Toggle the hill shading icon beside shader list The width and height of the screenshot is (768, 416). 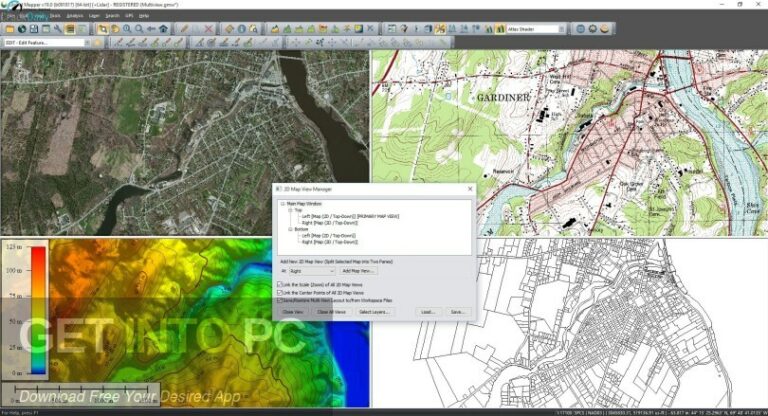(x=500, y=29)
